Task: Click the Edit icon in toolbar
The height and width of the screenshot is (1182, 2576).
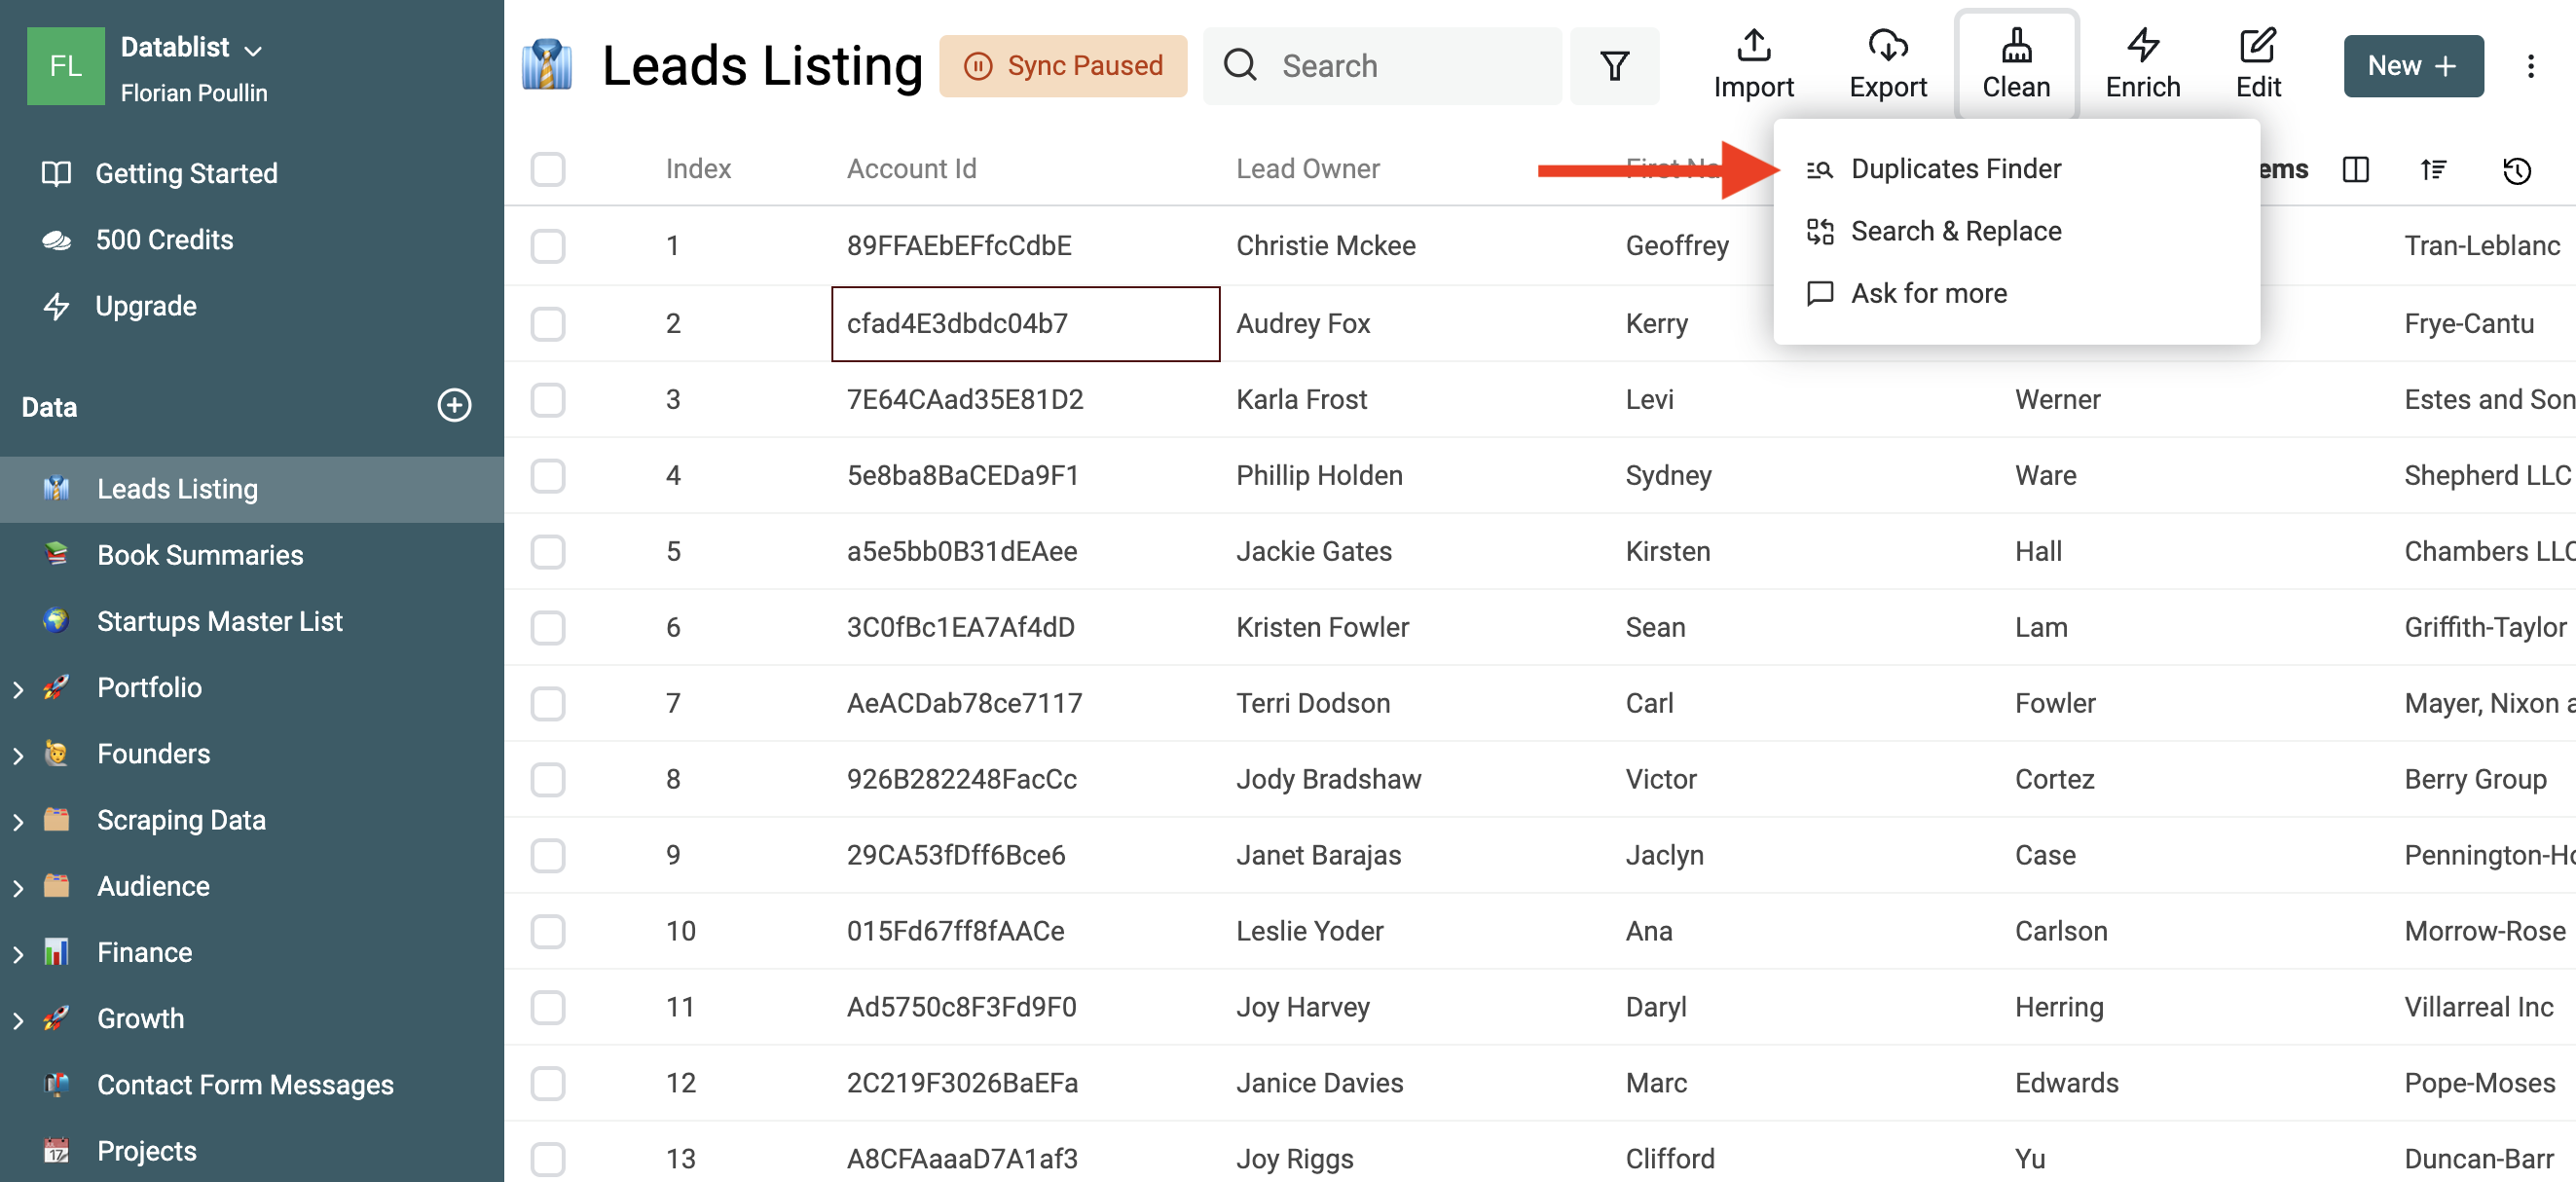Action: 2258,64
